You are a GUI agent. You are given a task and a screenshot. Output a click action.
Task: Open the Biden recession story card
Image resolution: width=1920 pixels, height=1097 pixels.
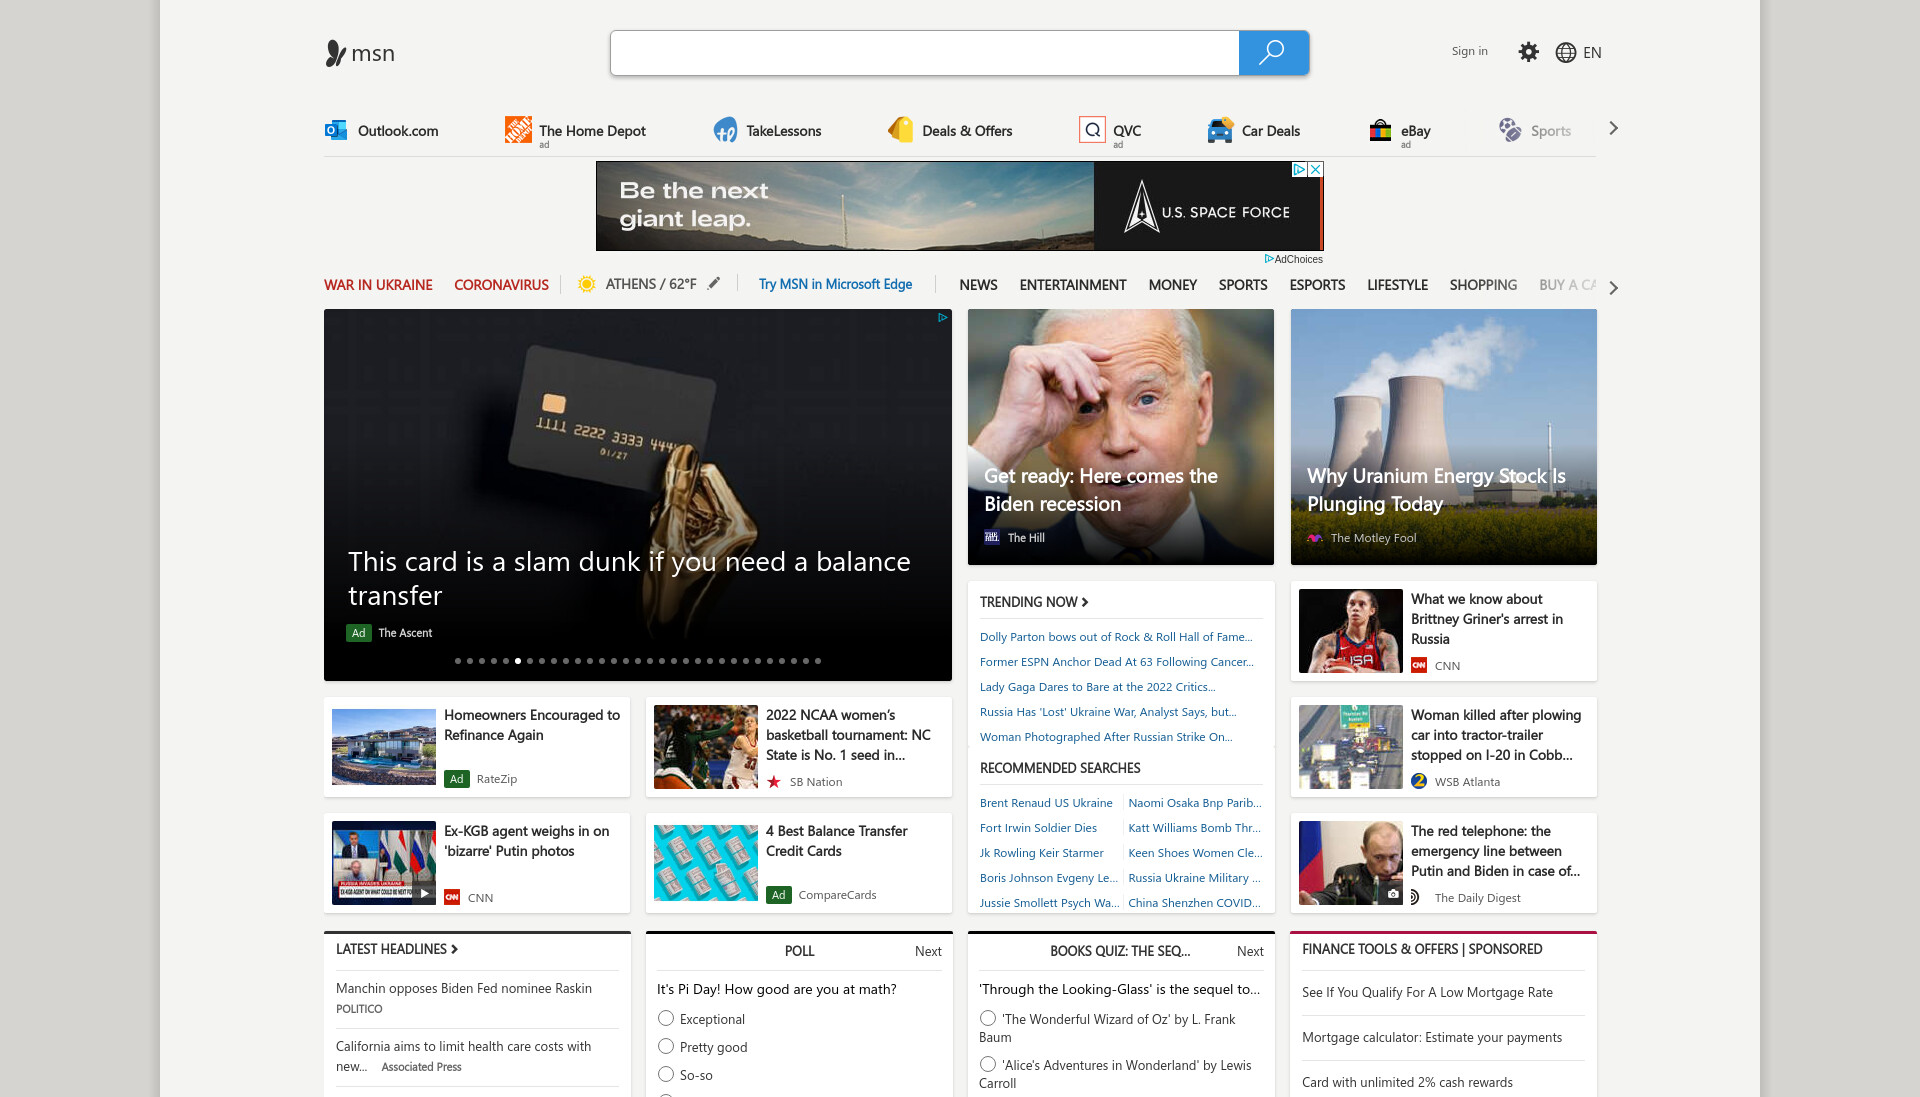[x=1120, y=437]
